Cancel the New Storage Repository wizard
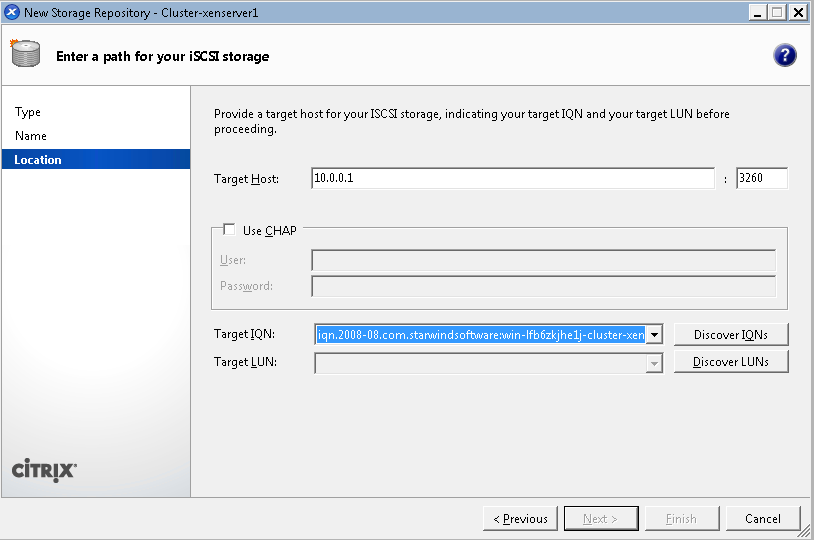814x540 pixels. pos(762,519)
